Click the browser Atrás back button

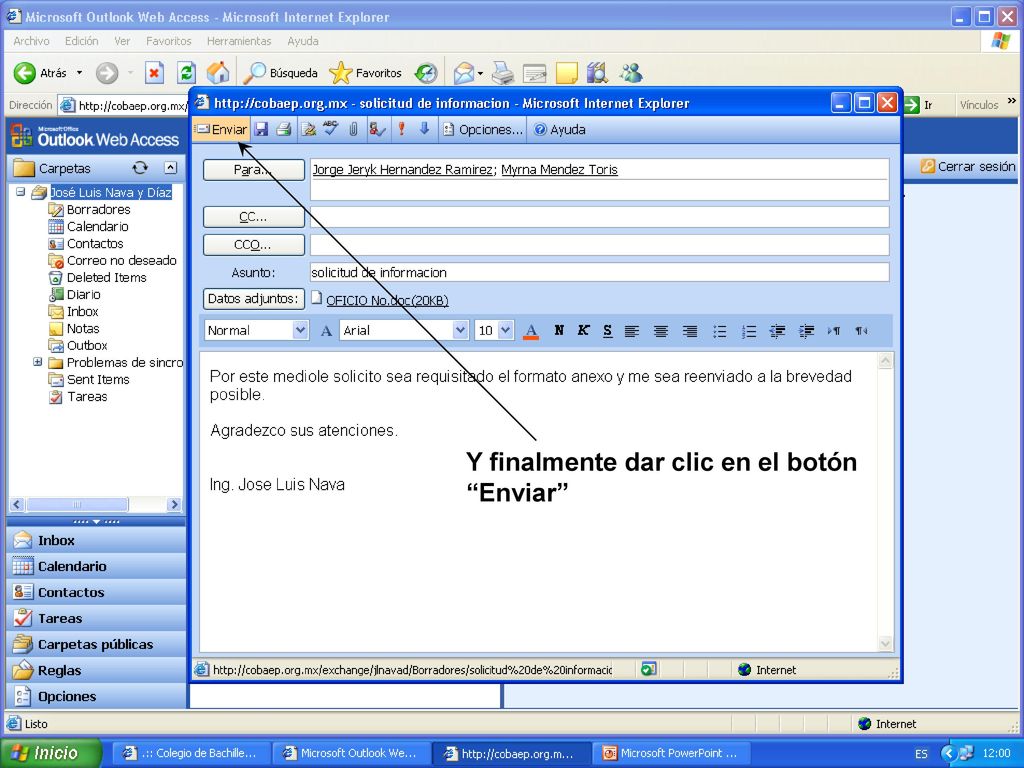click(40, 73)
